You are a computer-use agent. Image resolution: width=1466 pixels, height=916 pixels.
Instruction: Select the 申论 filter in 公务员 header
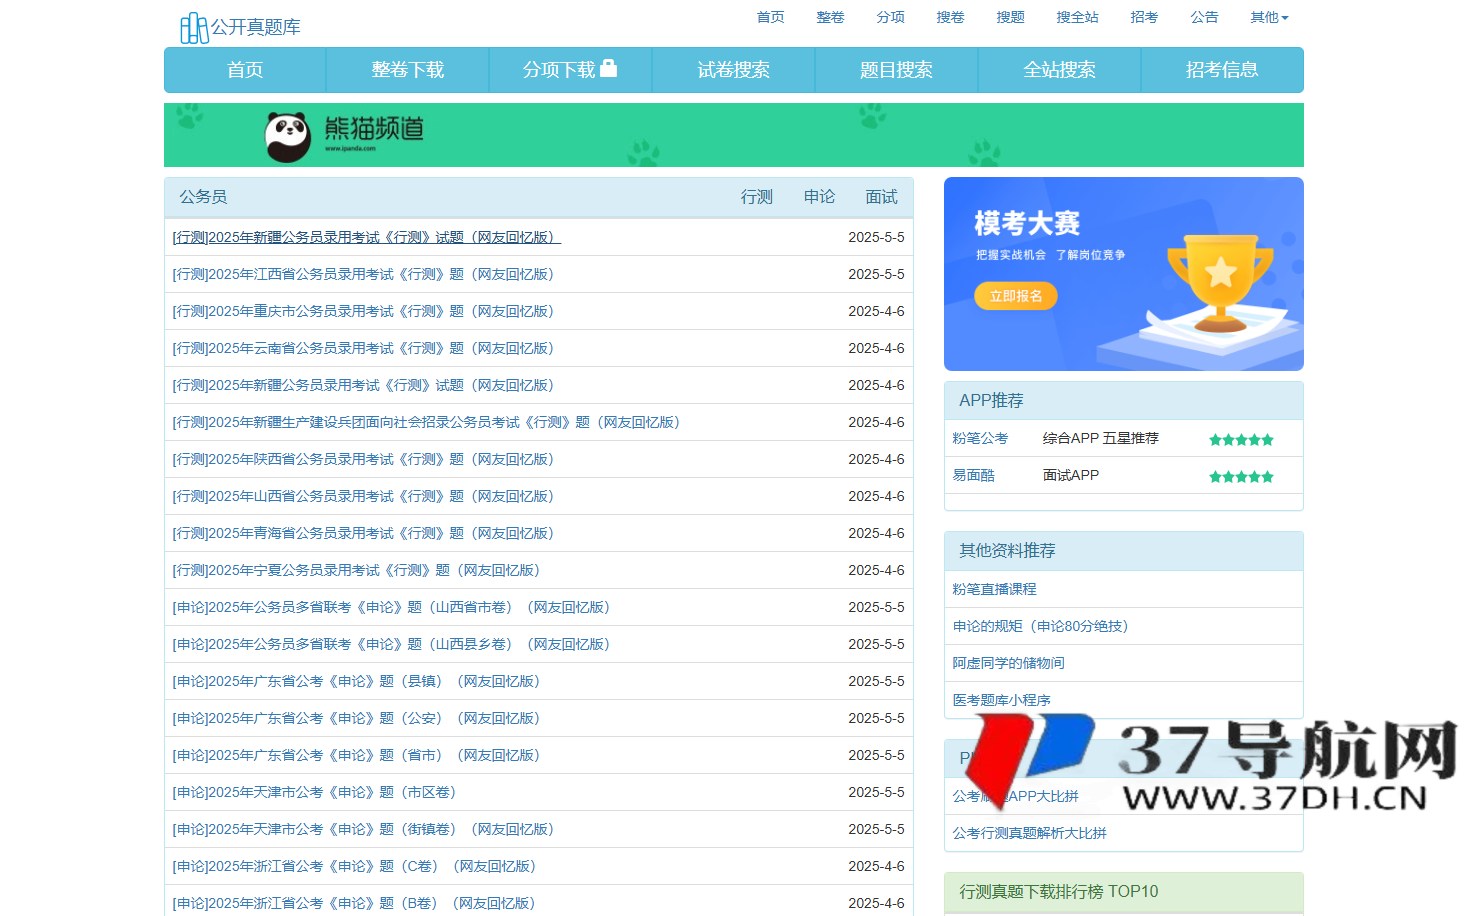819,197
